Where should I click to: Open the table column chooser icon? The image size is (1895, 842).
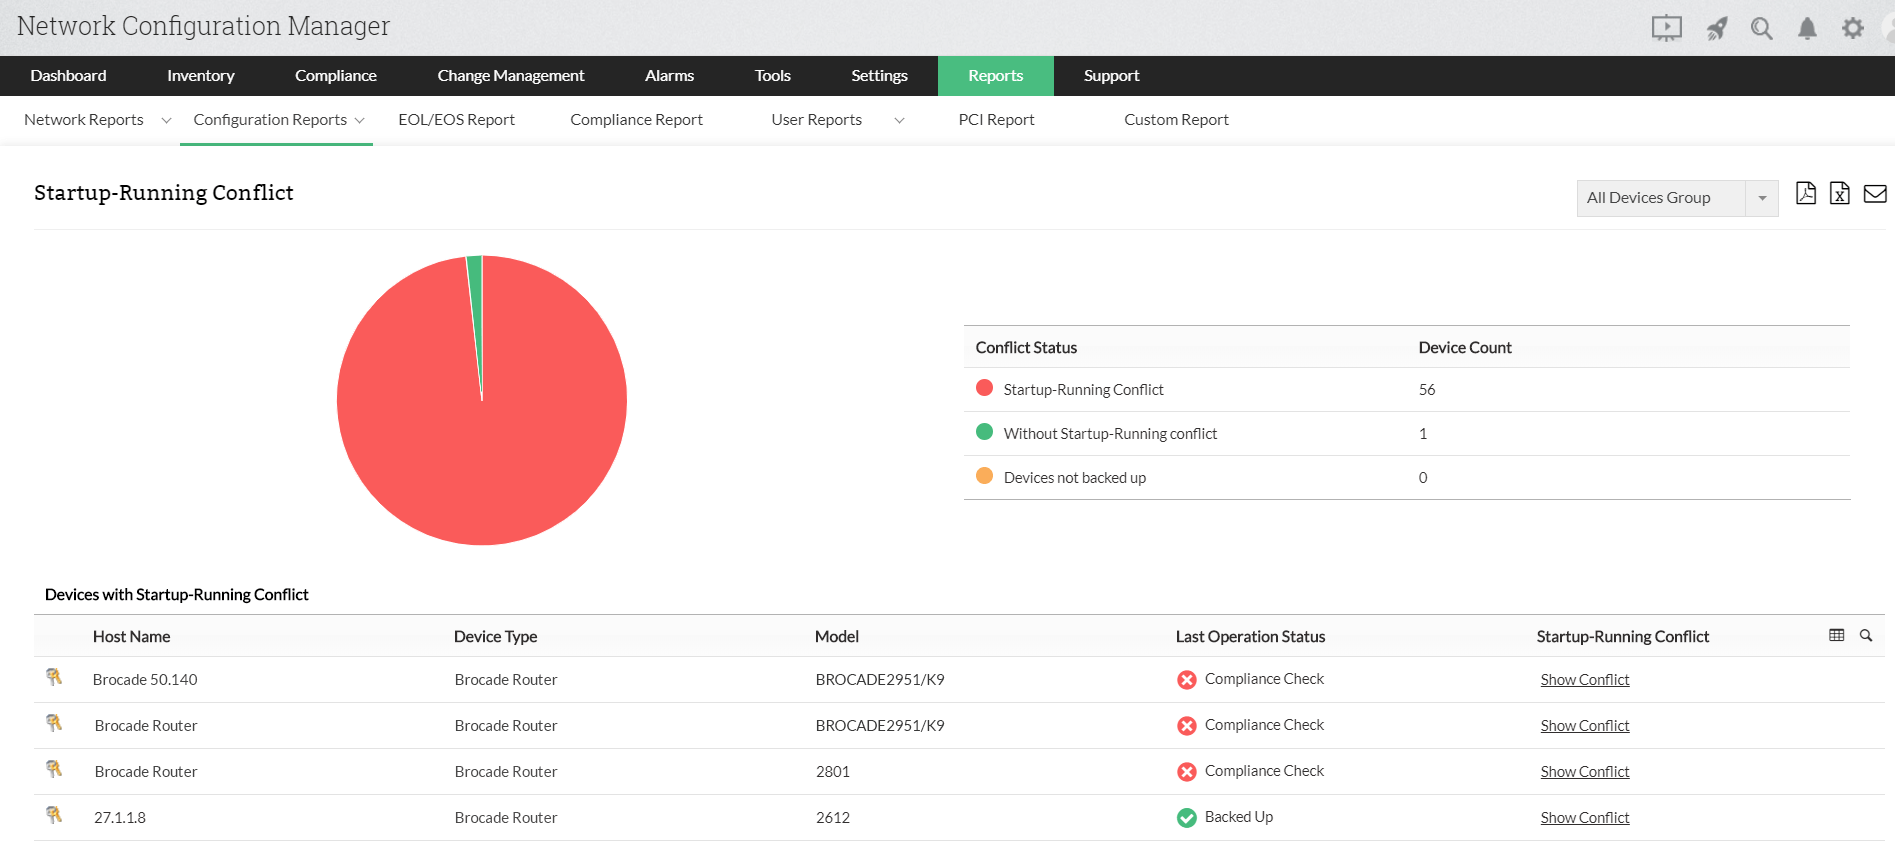[x=1836, y=636]
